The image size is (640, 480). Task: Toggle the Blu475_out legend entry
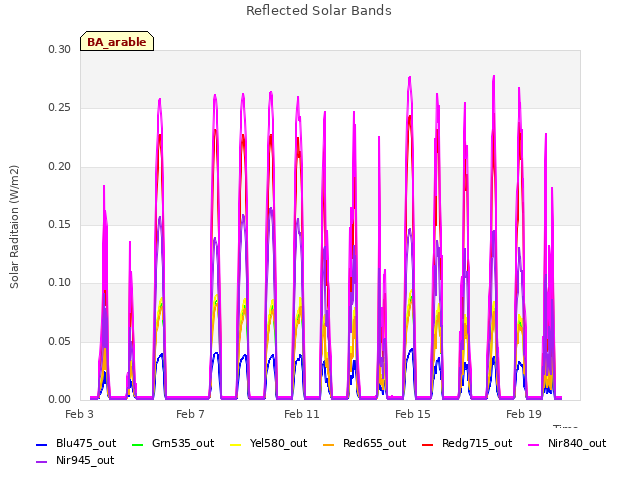pyautogui.click(x=76, y=444)
